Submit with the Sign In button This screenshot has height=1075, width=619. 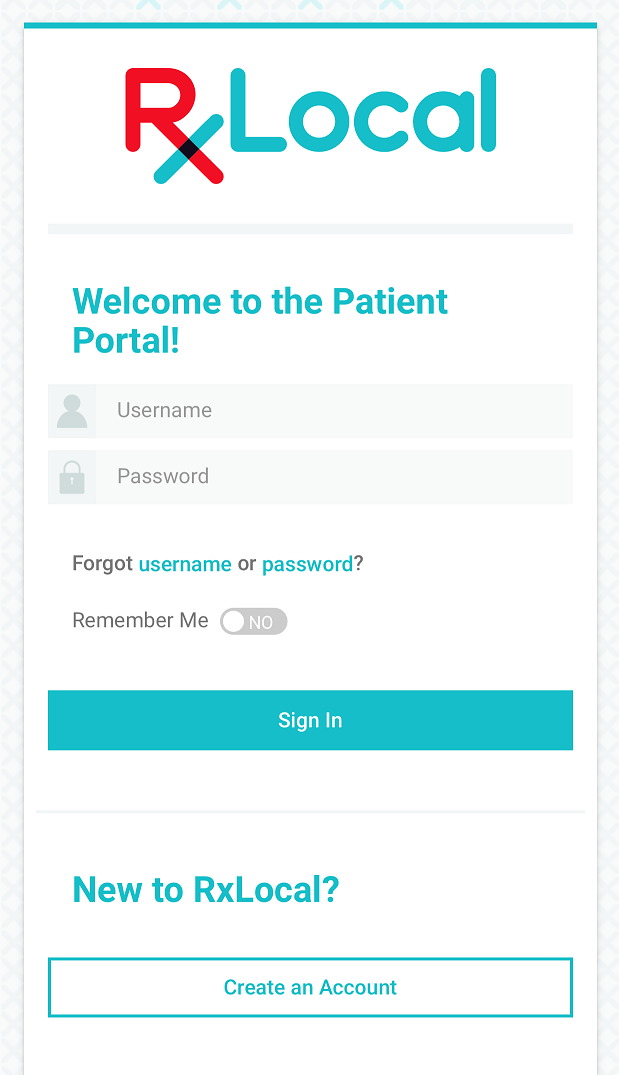[311, 720]
